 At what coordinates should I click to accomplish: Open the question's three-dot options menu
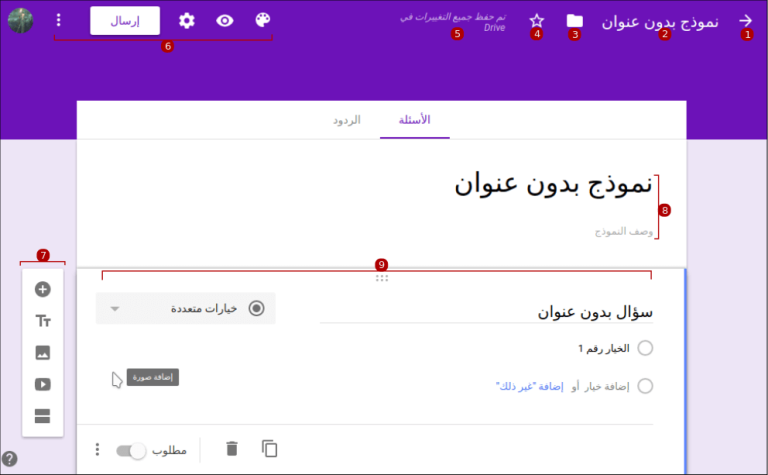[x=97, y=450]
